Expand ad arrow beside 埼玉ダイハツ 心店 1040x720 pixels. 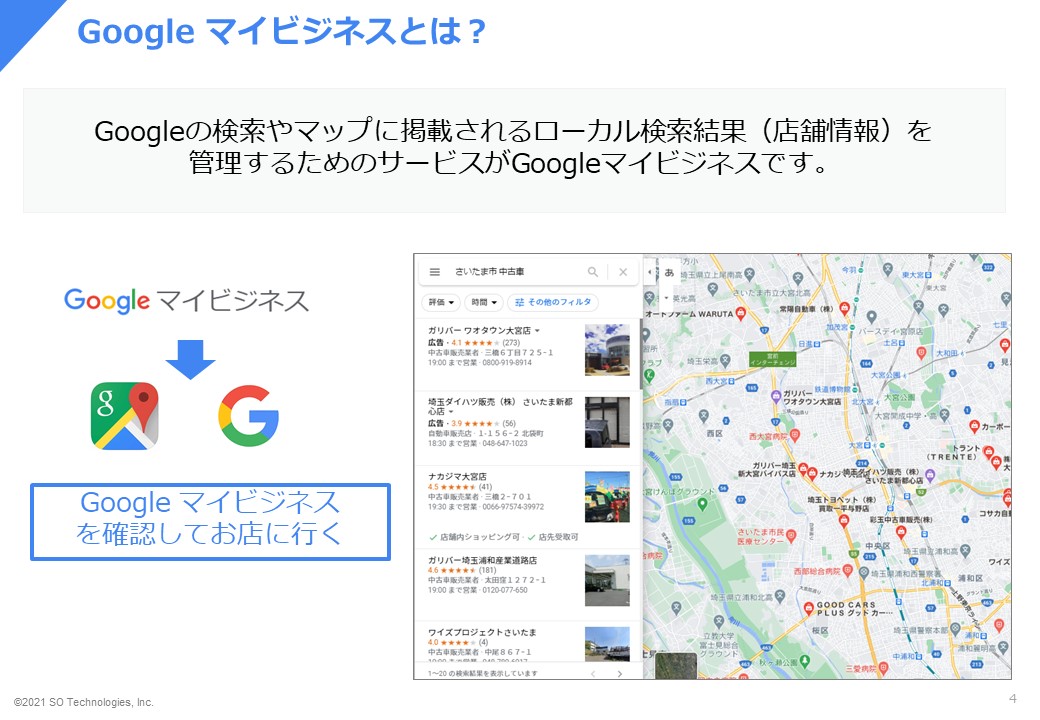(x=451, y=412)
